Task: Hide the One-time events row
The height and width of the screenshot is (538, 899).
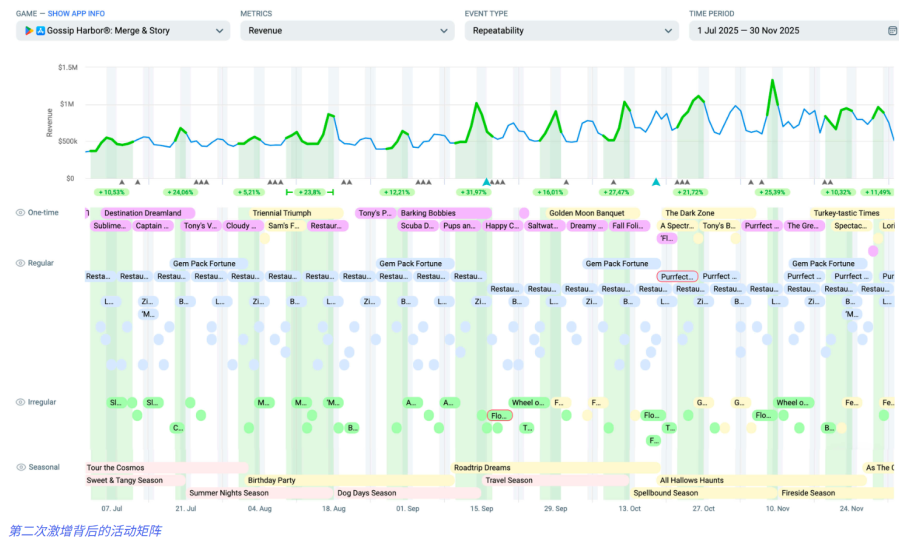Action: [x=20, y=213]
